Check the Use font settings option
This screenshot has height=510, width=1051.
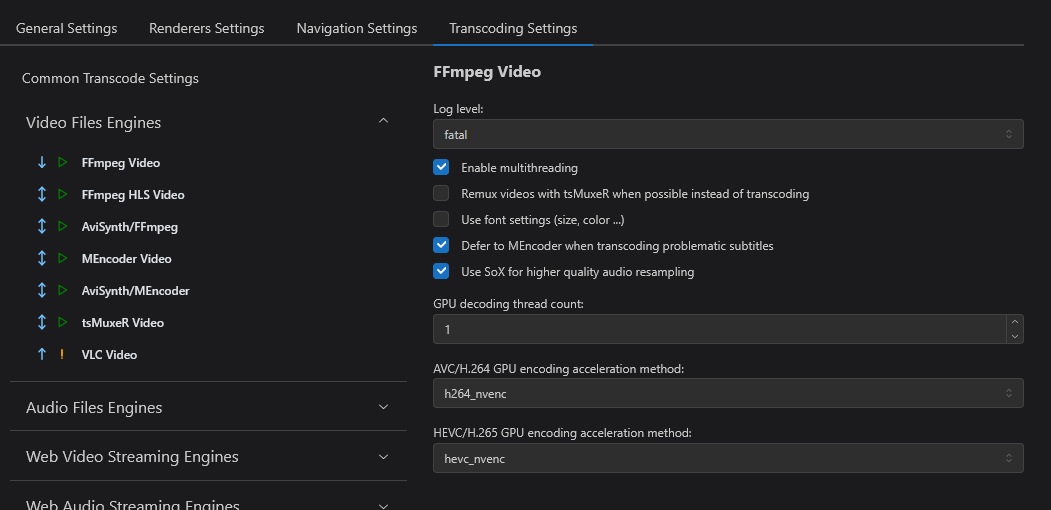tap(441, 219)
